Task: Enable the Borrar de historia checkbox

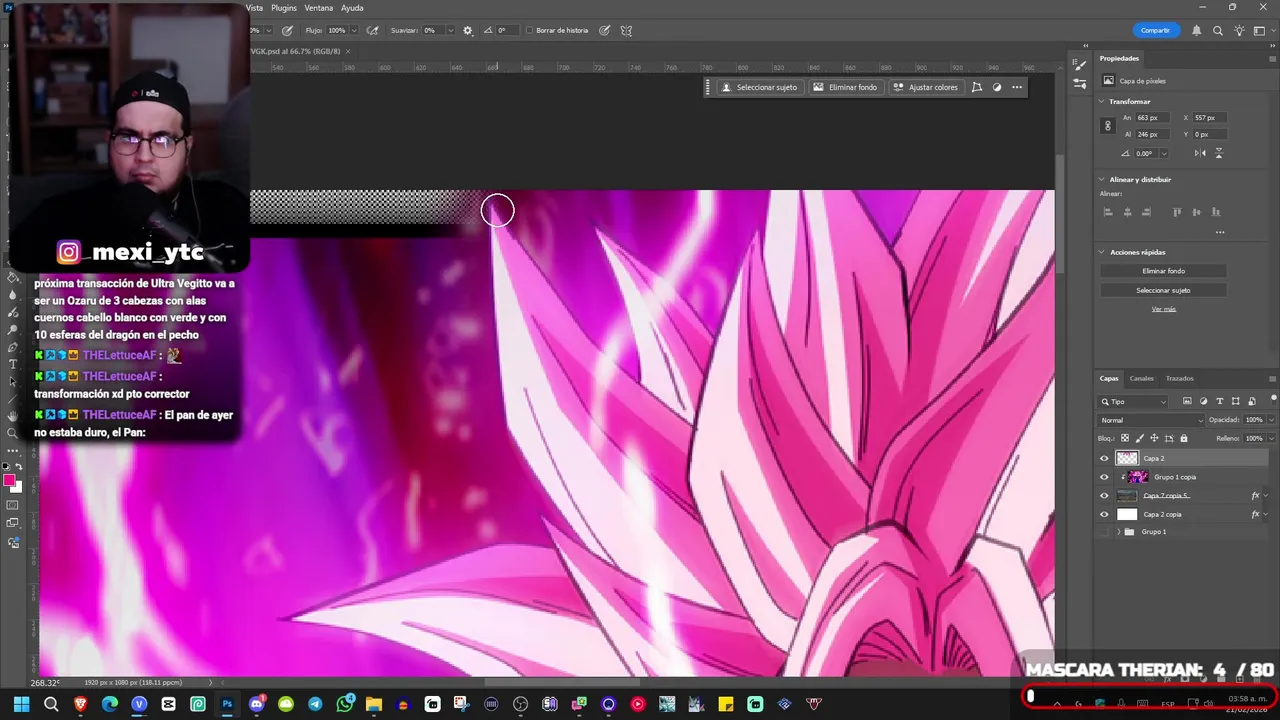Action: pos(530,30)
